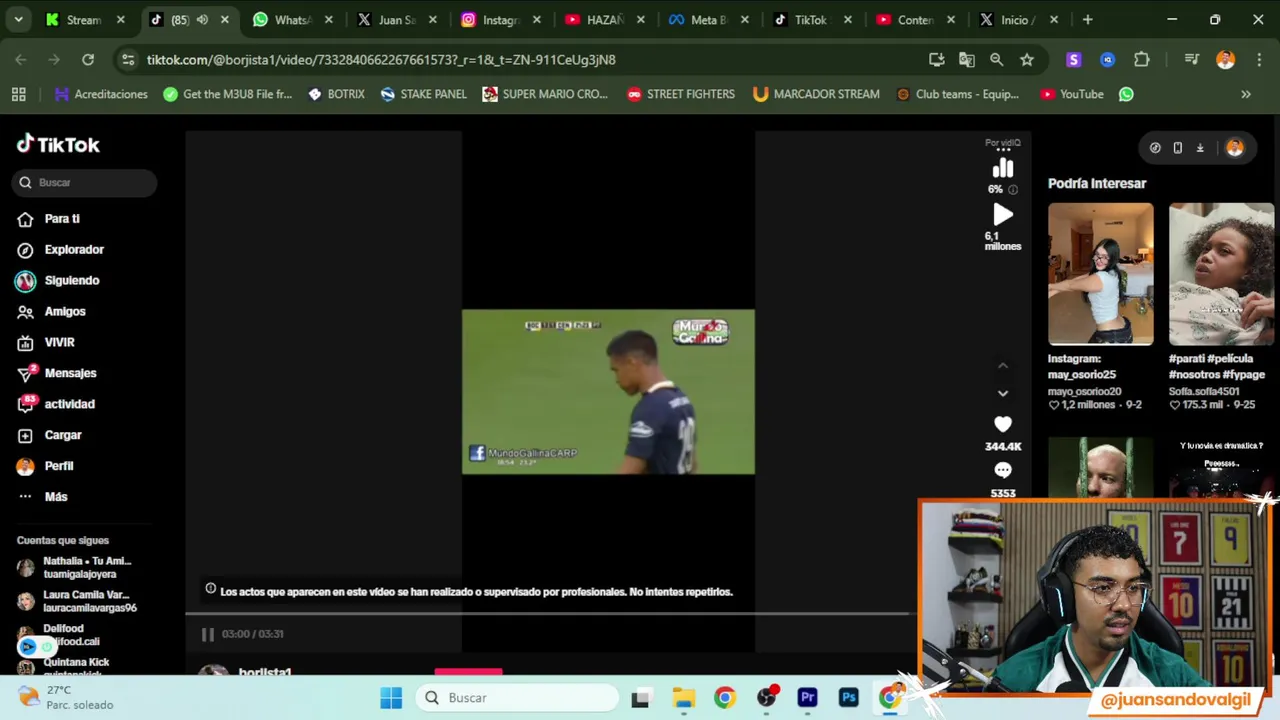Open the purple S extension
Image resolution: width=1280 pixels, height=720 pixels.
click(x=1074, y=60)
